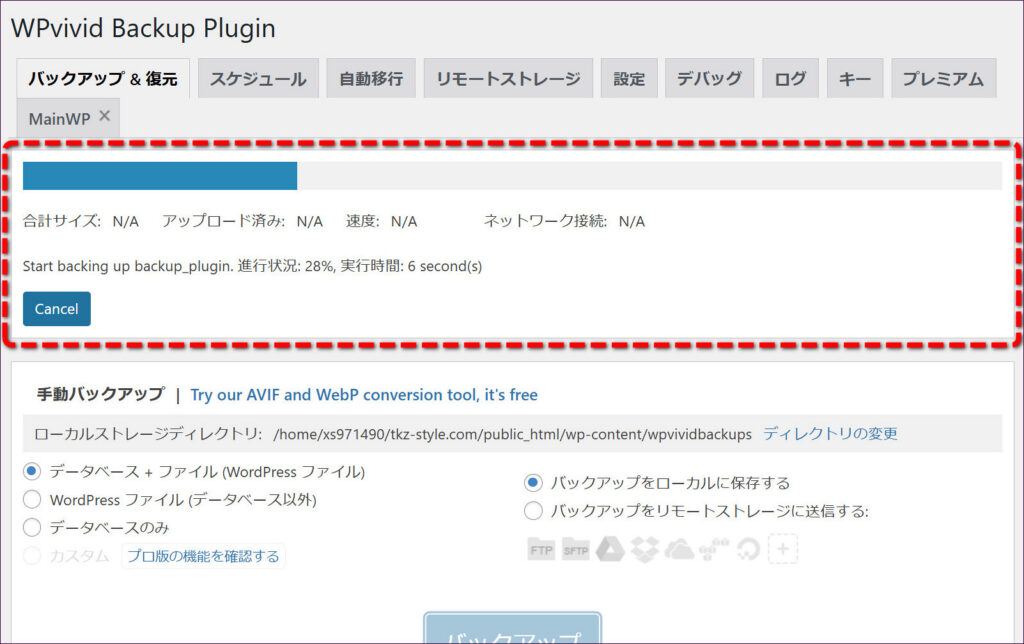Pick the Amazon S3 storage icon
This screenshot has height=644, width=1024.
[x=714, y=550]
